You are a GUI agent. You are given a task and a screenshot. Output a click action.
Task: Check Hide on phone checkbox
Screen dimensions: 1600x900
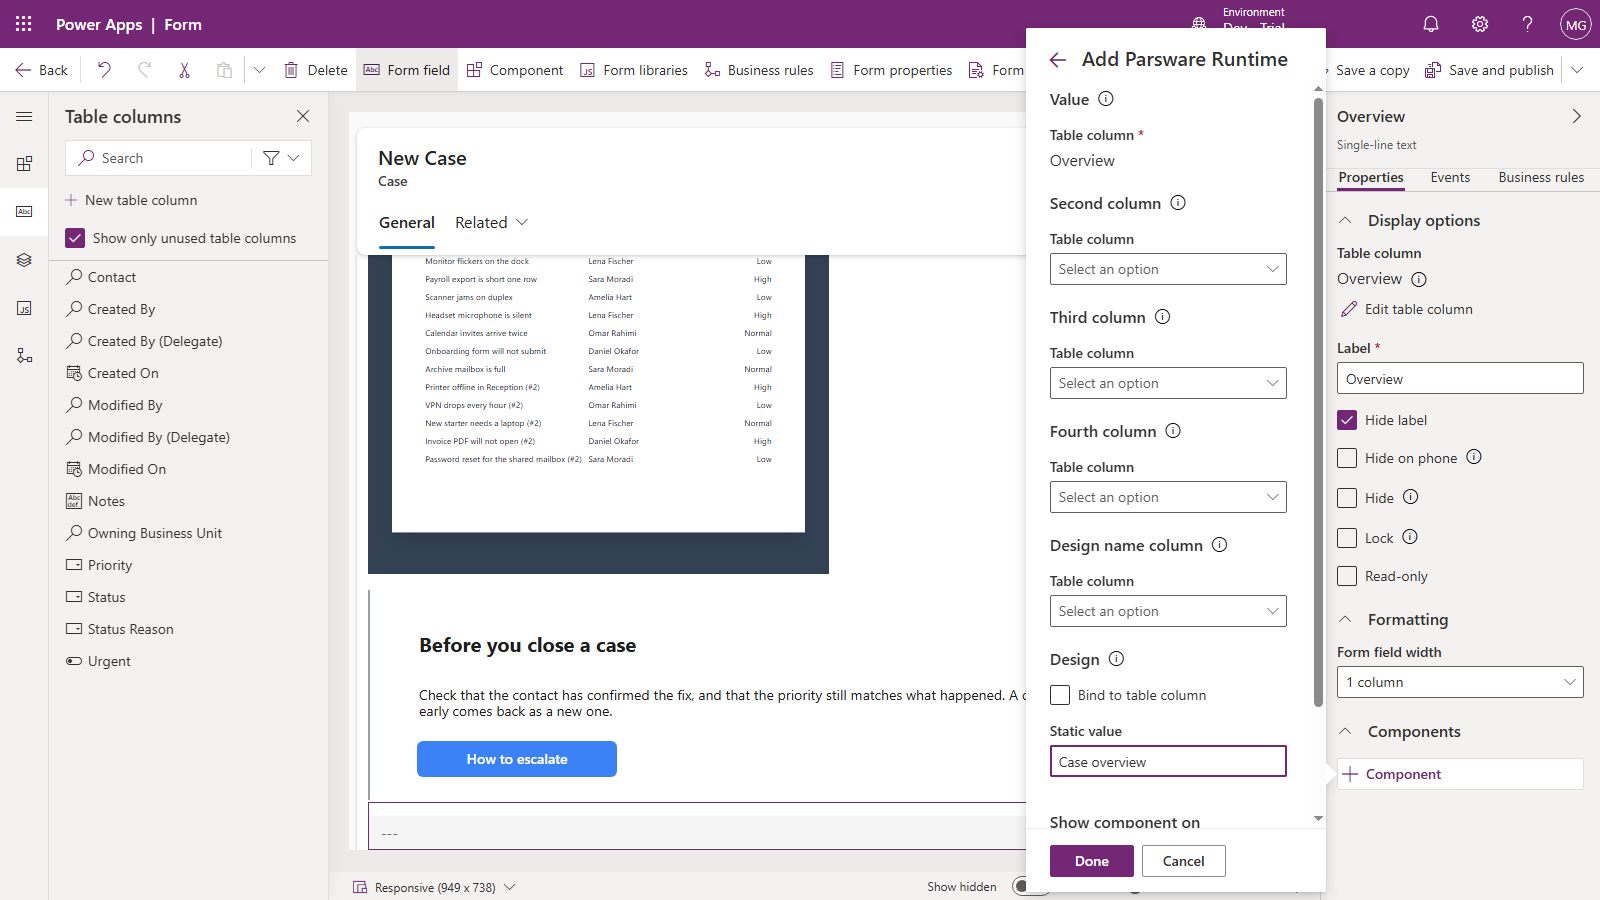click(1347, 458)
